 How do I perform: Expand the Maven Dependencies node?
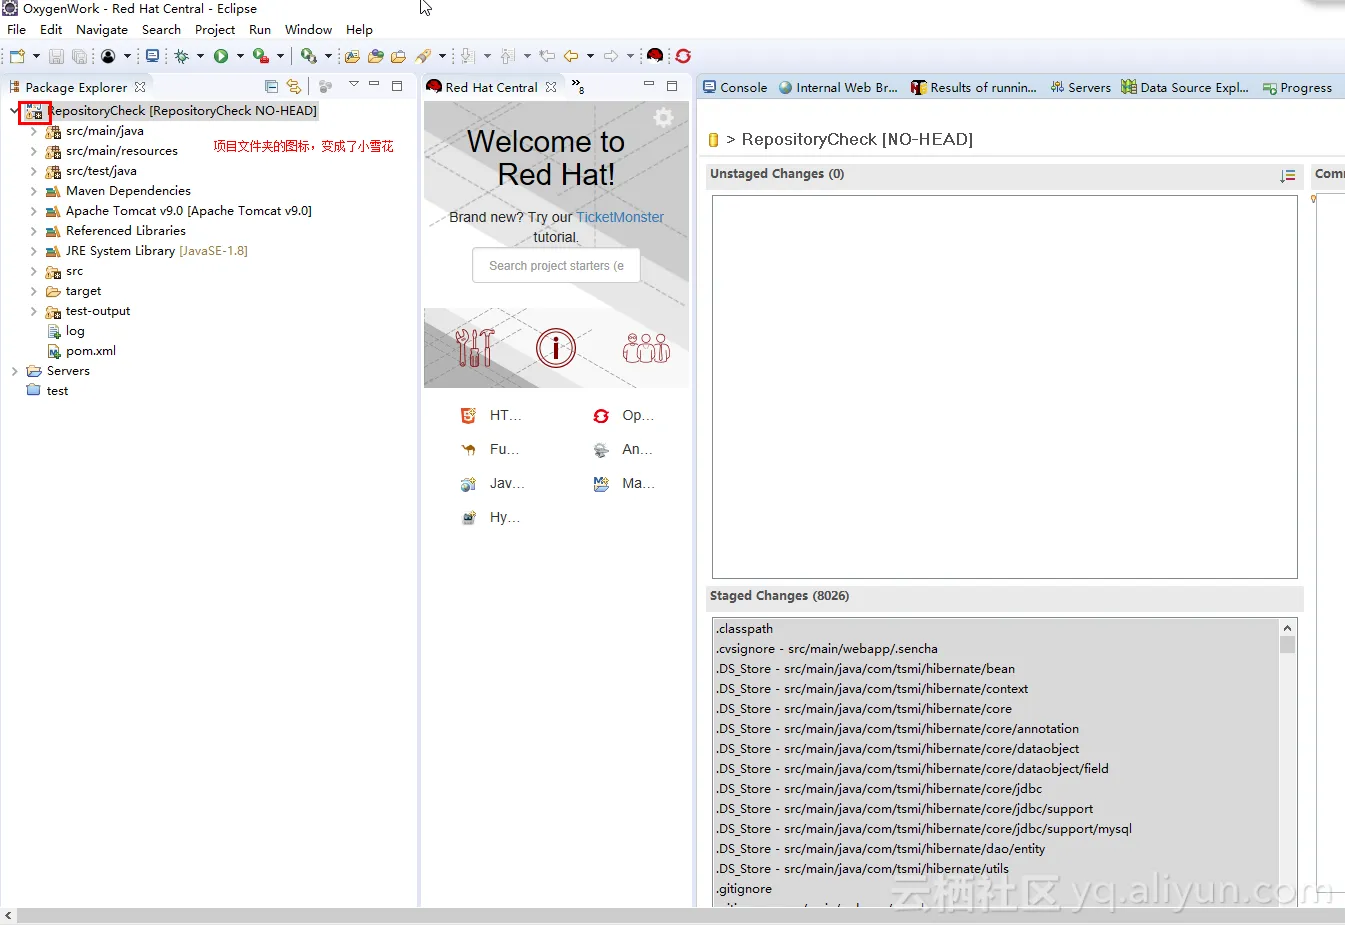point(33,191)
